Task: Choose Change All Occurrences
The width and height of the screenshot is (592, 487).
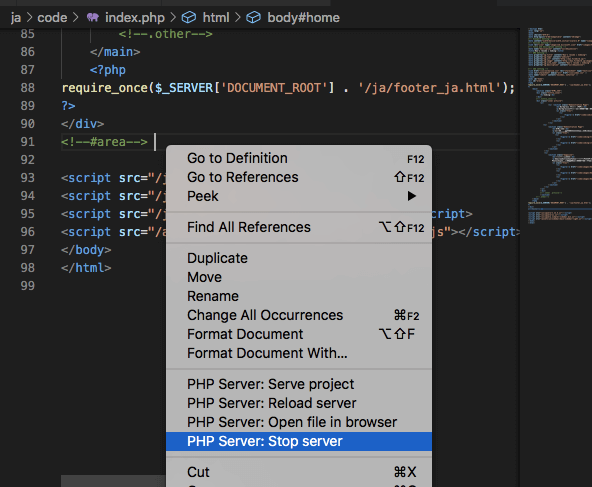Action: tap(299, 315)
